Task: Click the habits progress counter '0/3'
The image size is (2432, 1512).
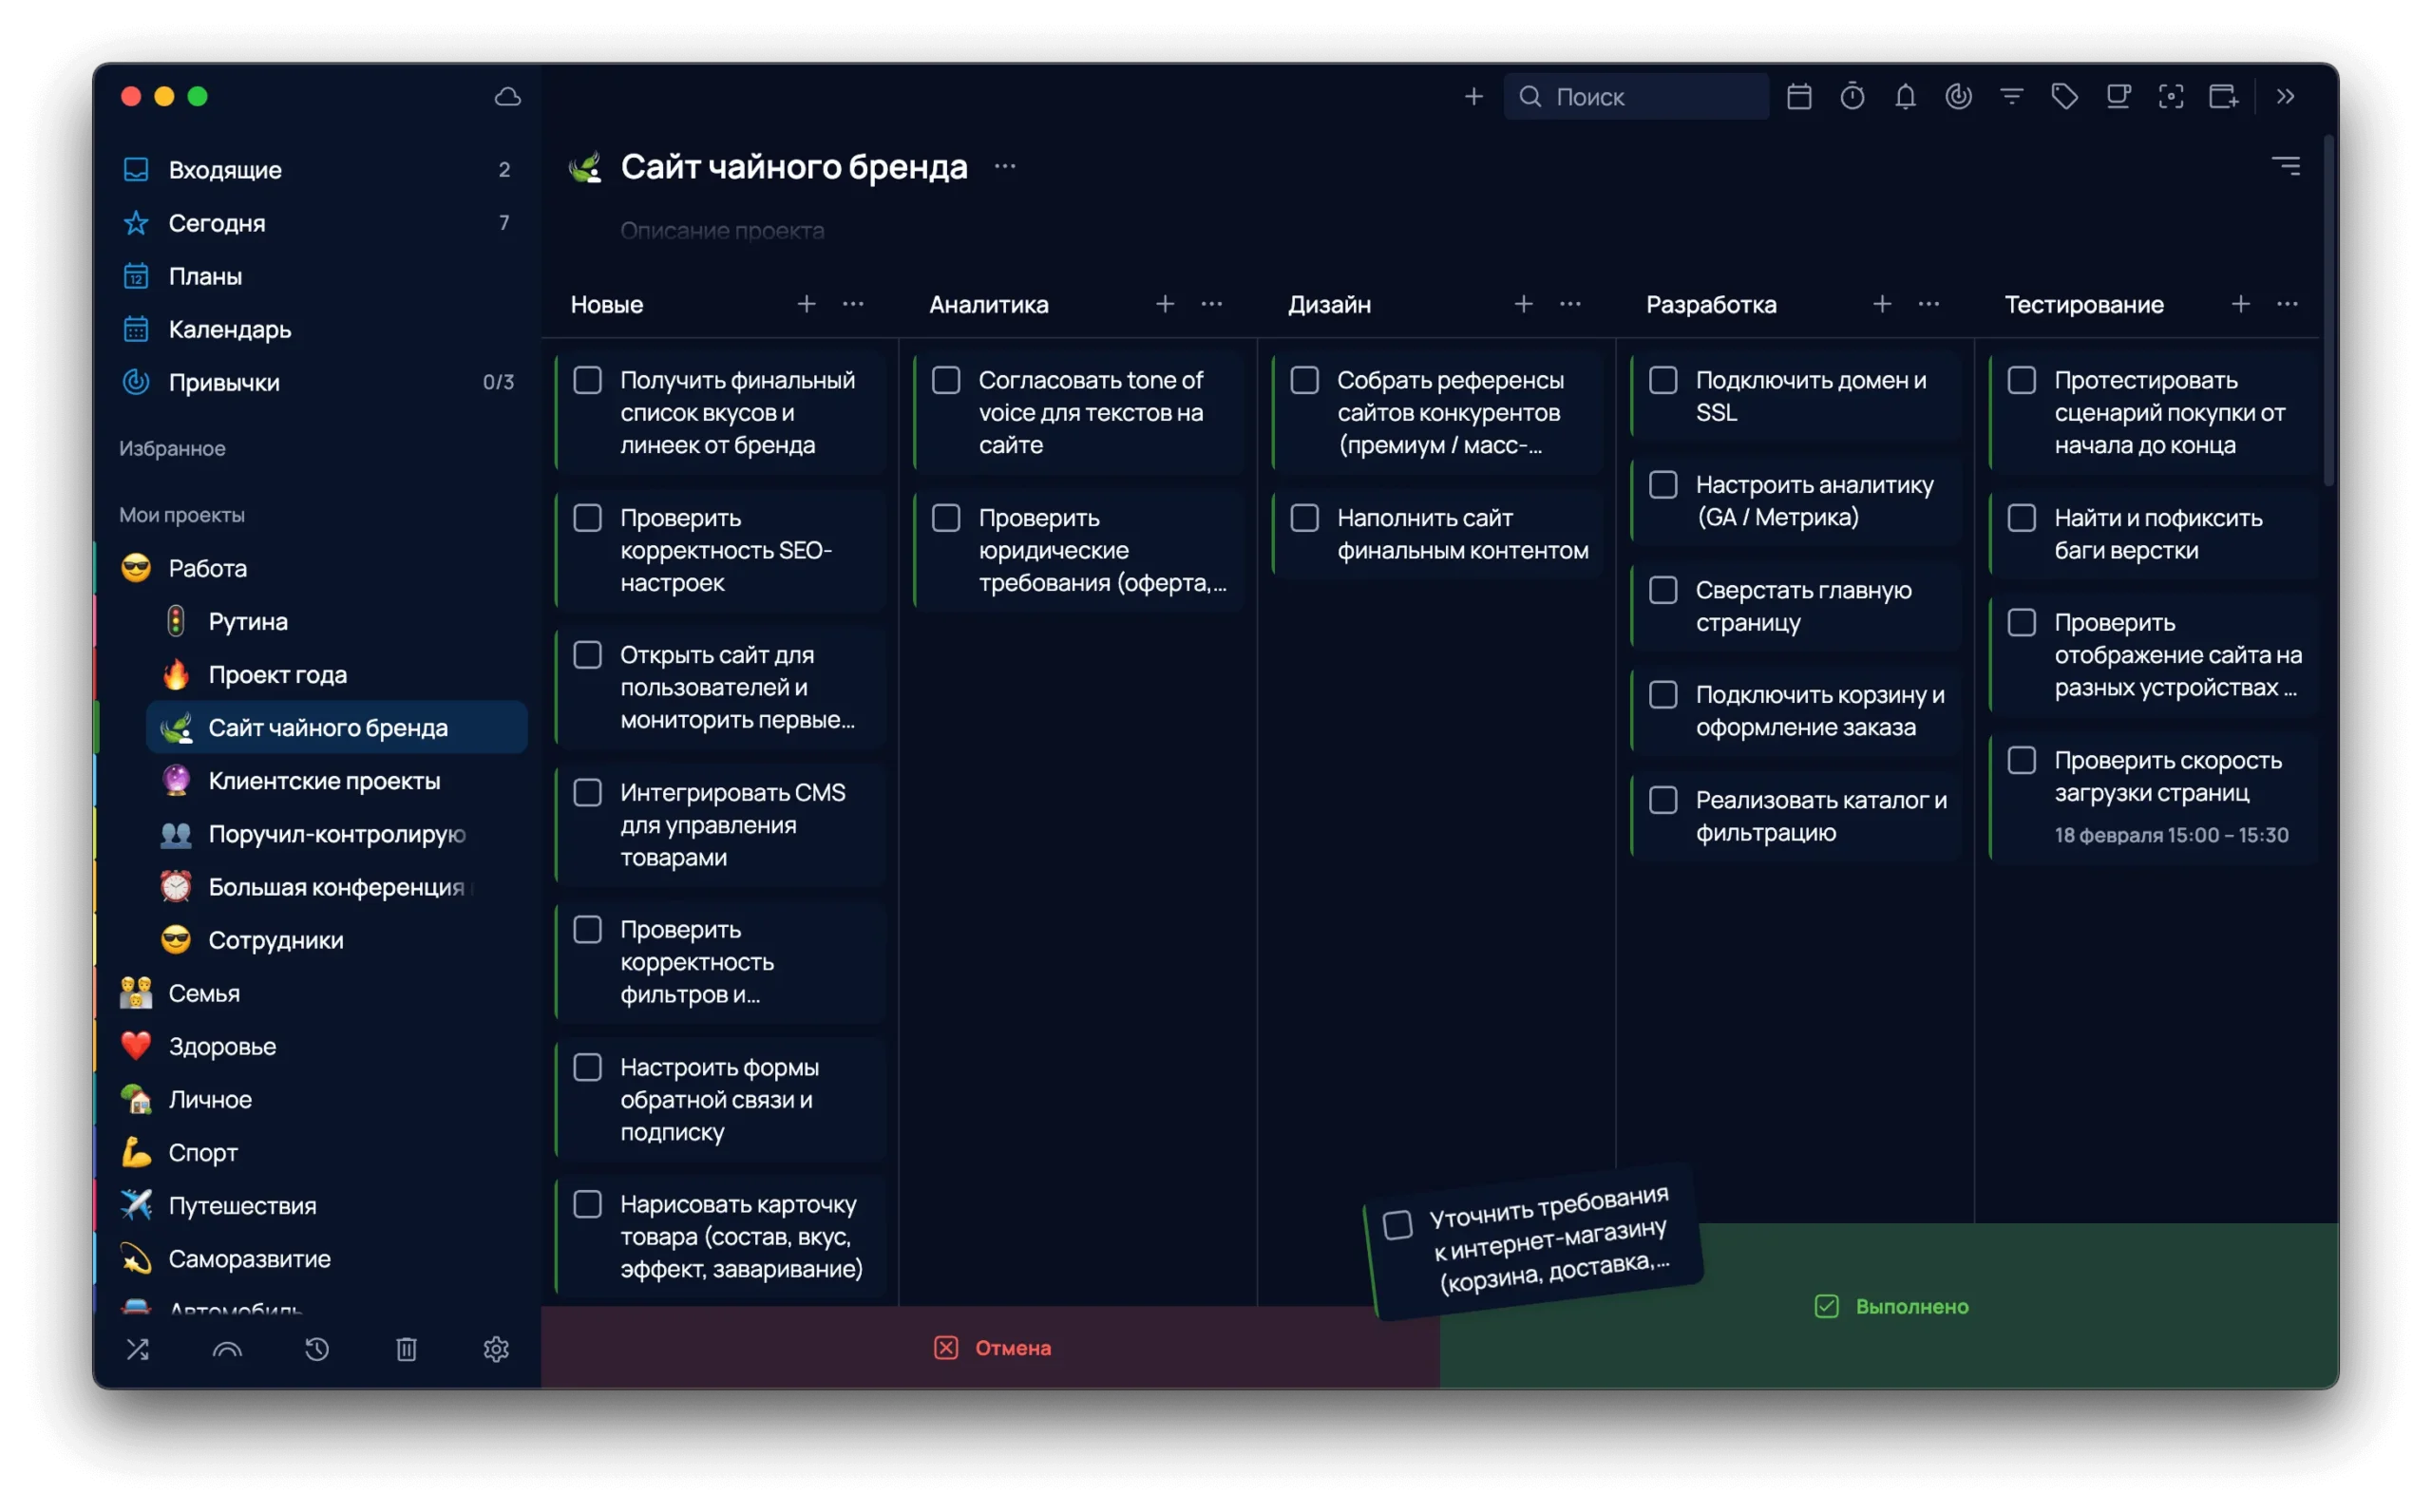Action: 497,381
